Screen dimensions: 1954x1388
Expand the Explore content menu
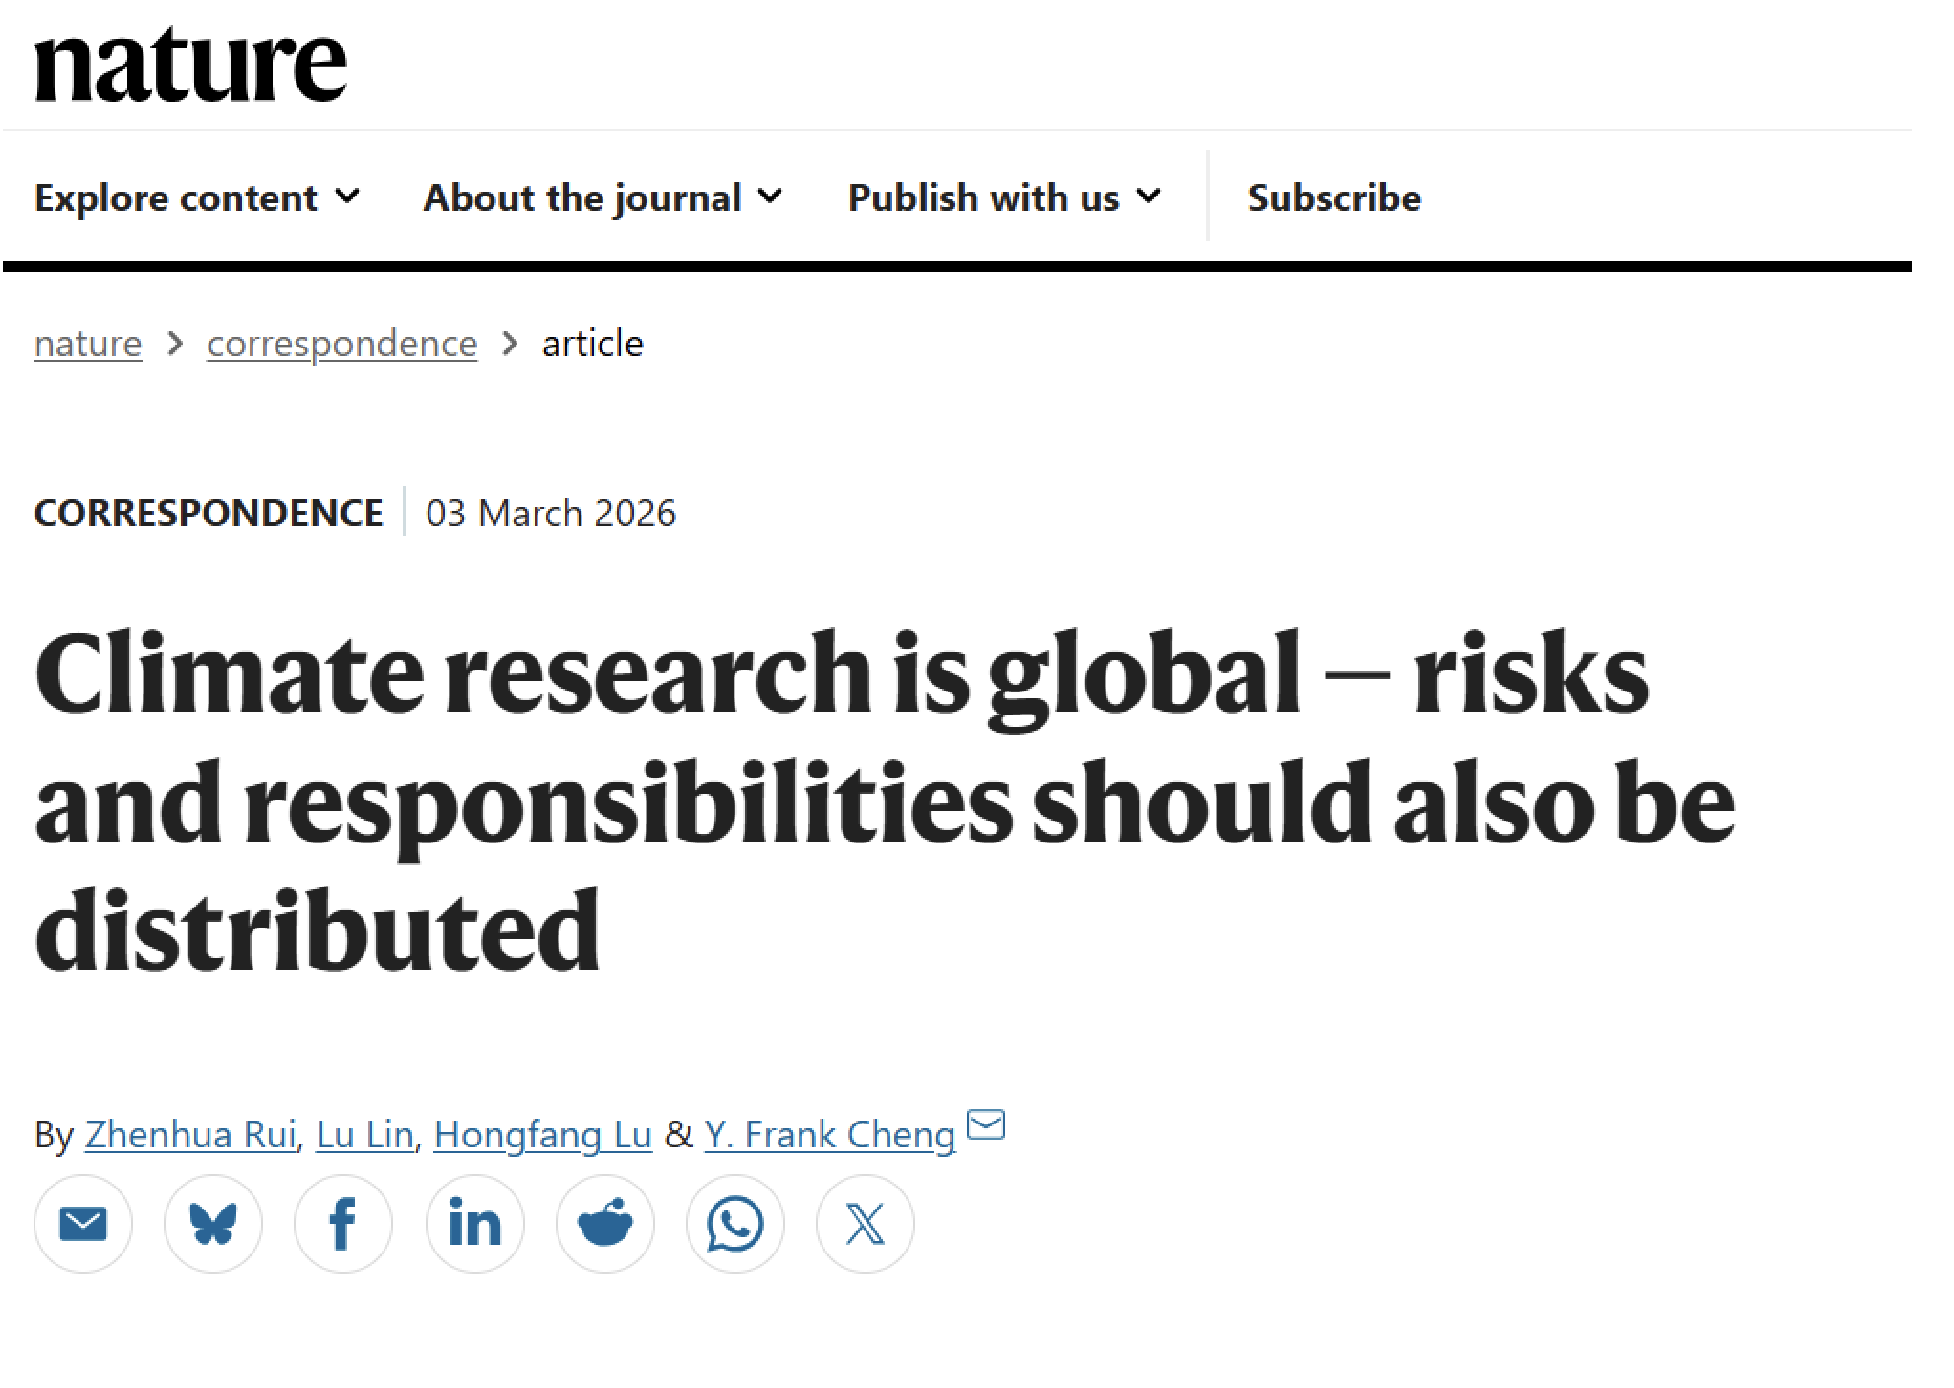(x=196, y=198)
